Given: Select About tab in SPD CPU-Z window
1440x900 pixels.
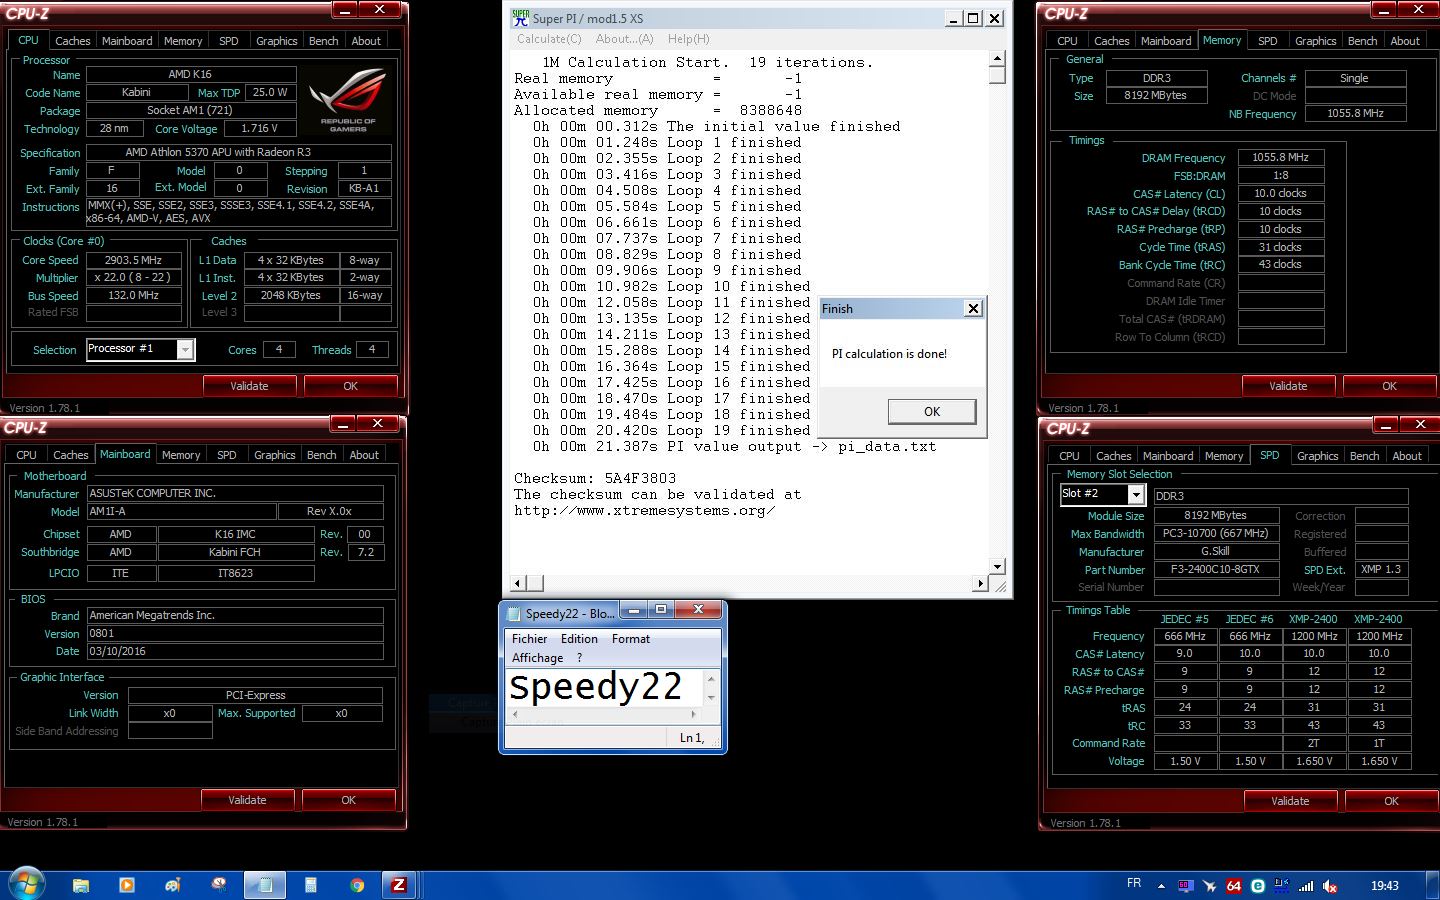Looking at the screenshot, I should pyautogui.click(x=1407, y=456).
